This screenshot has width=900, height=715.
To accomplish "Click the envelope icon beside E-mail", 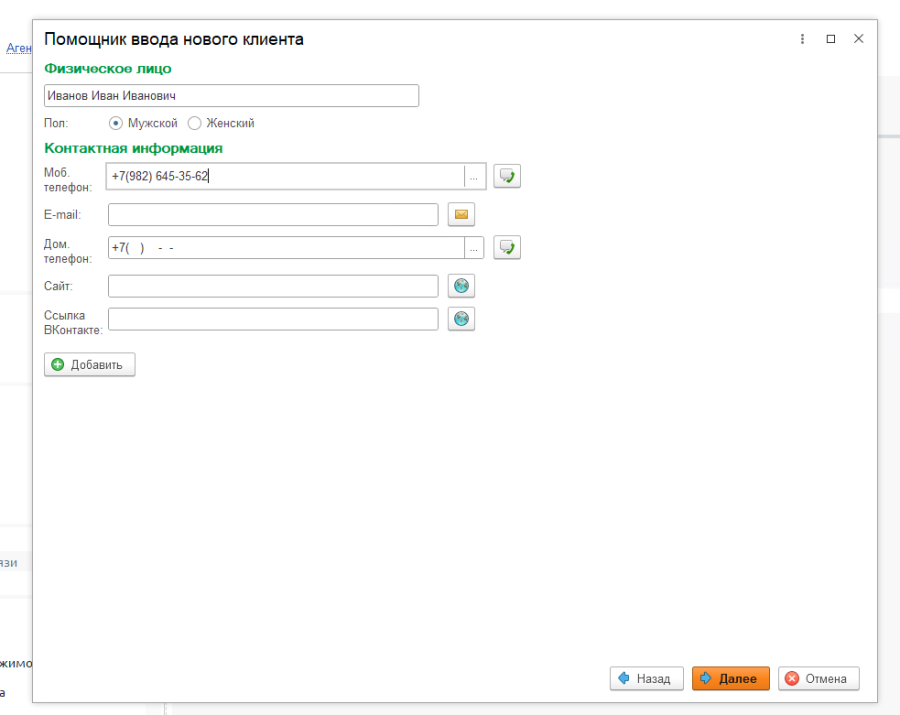I will [x=461, y=215].
